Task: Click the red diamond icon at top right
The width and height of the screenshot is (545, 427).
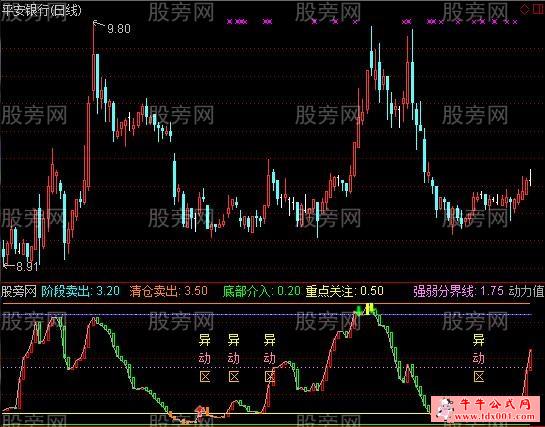Action: pyautogui.click(x=524, y=10)
